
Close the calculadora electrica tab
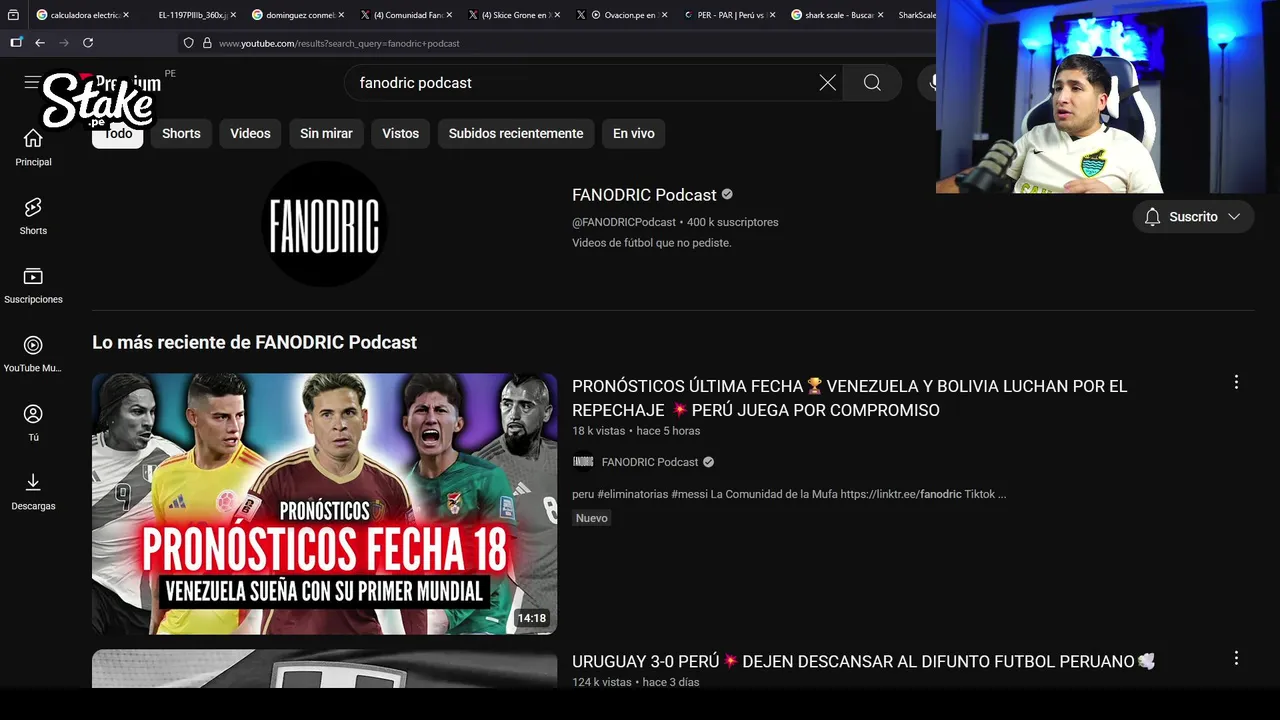click(x=126, y=15)
